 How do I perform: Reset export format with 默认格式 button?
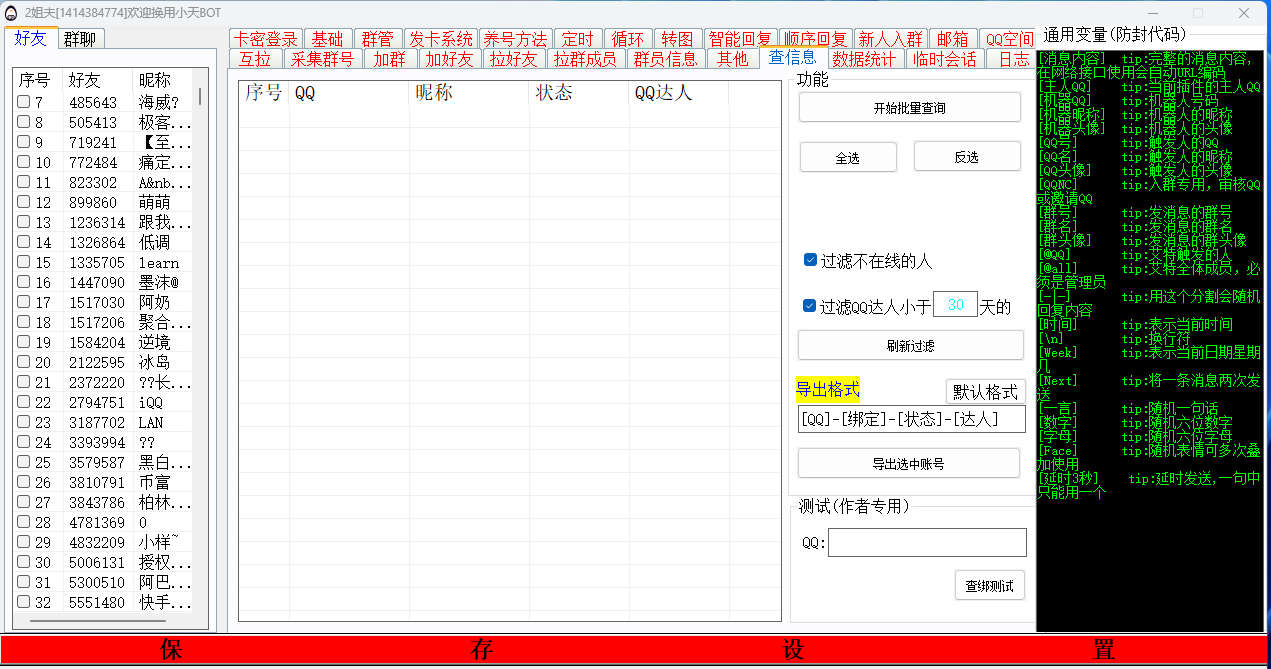[985, 391]
